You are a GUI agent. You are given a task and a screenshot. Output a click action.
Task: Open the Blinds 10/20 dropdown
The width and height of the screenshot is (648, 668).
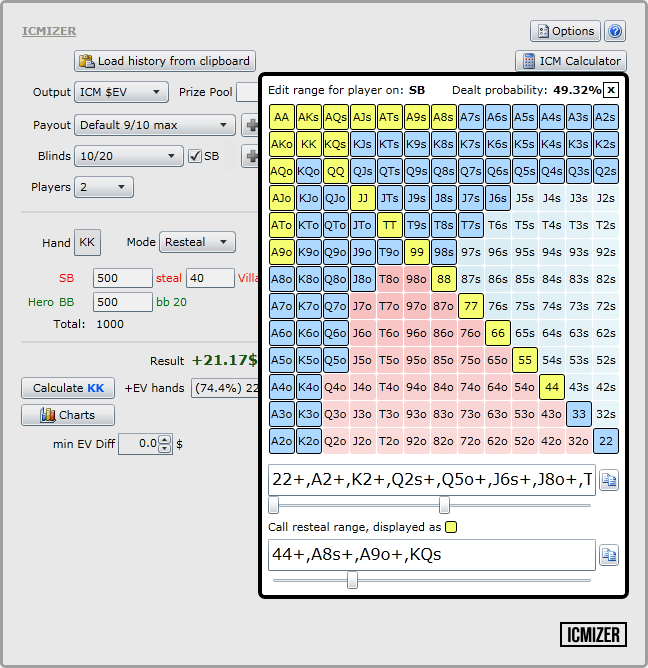point(129,156)
